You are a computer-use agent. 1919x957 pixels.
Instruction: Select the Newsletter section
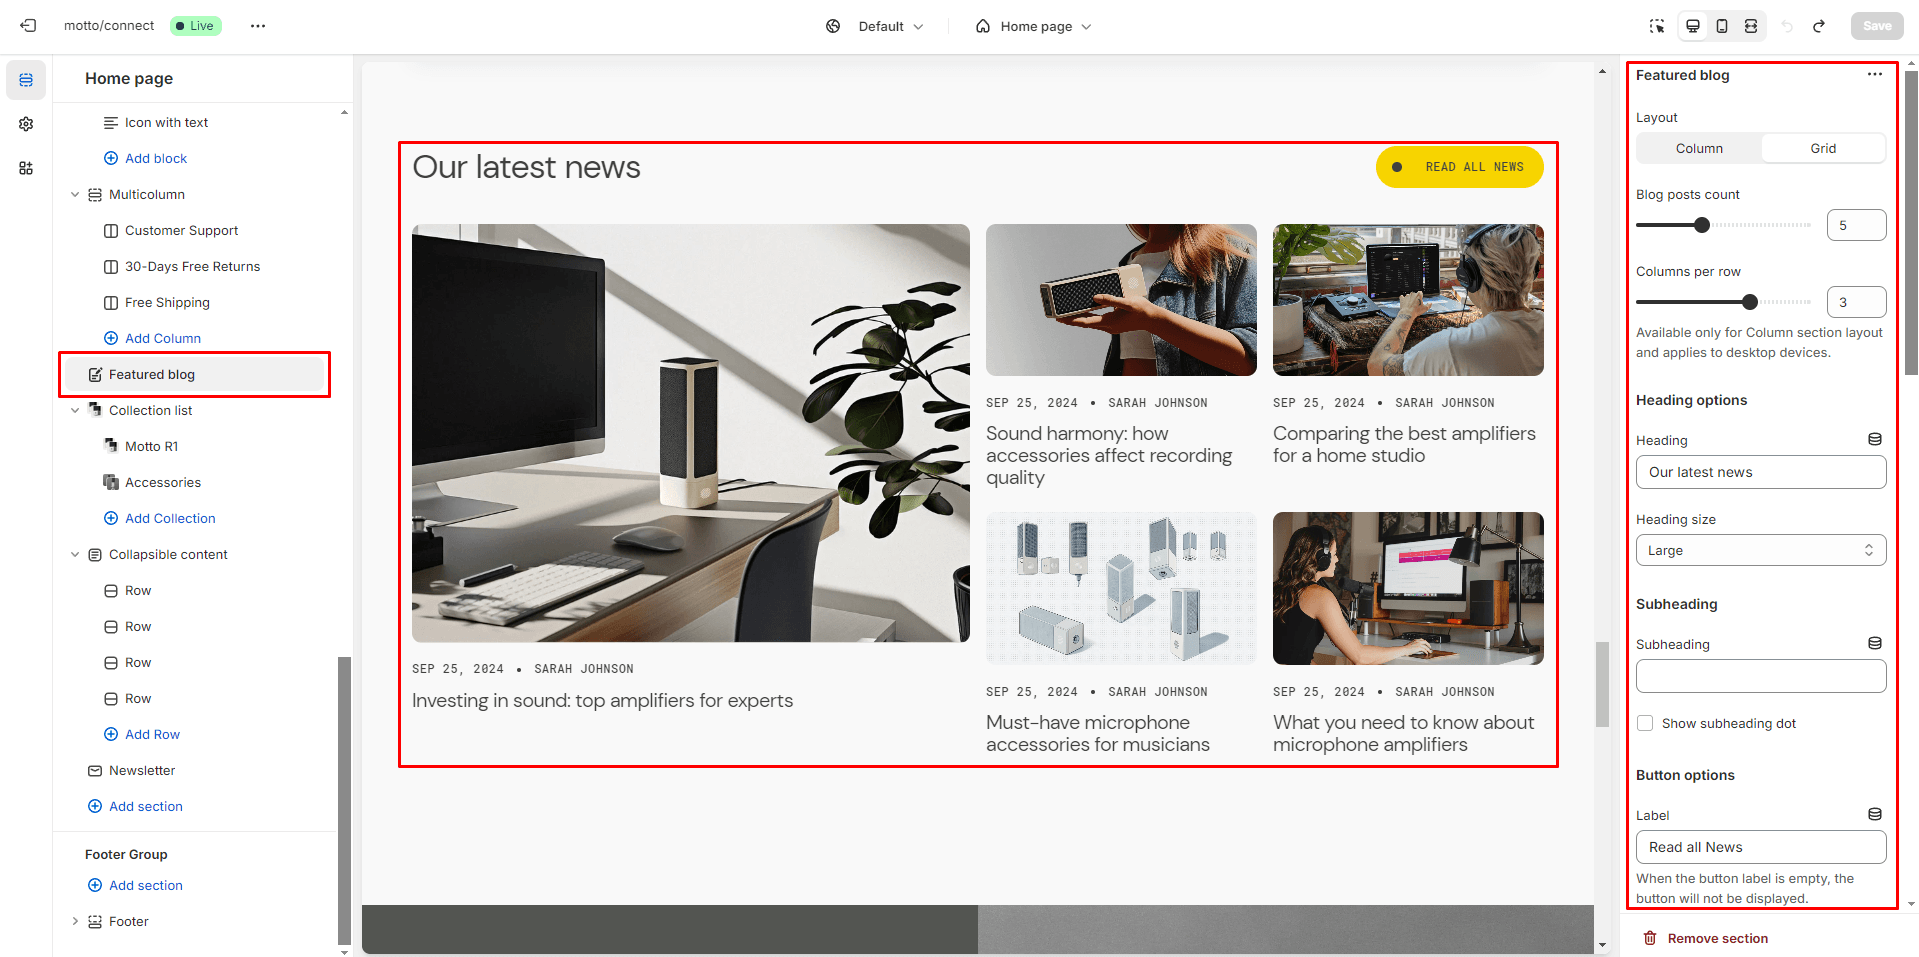click(142, 770)
